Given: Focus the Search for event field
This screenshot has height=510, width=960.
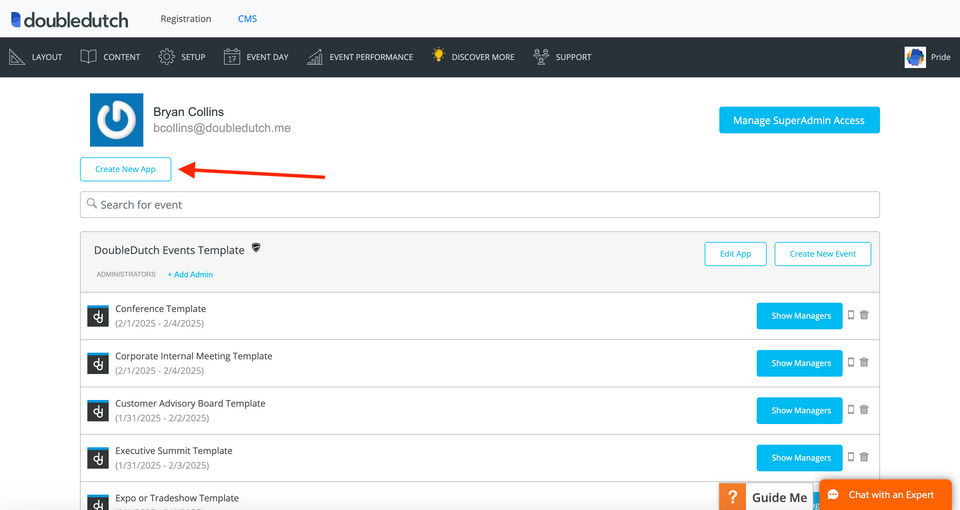Looking at the screenshot, I should (480, 204).
